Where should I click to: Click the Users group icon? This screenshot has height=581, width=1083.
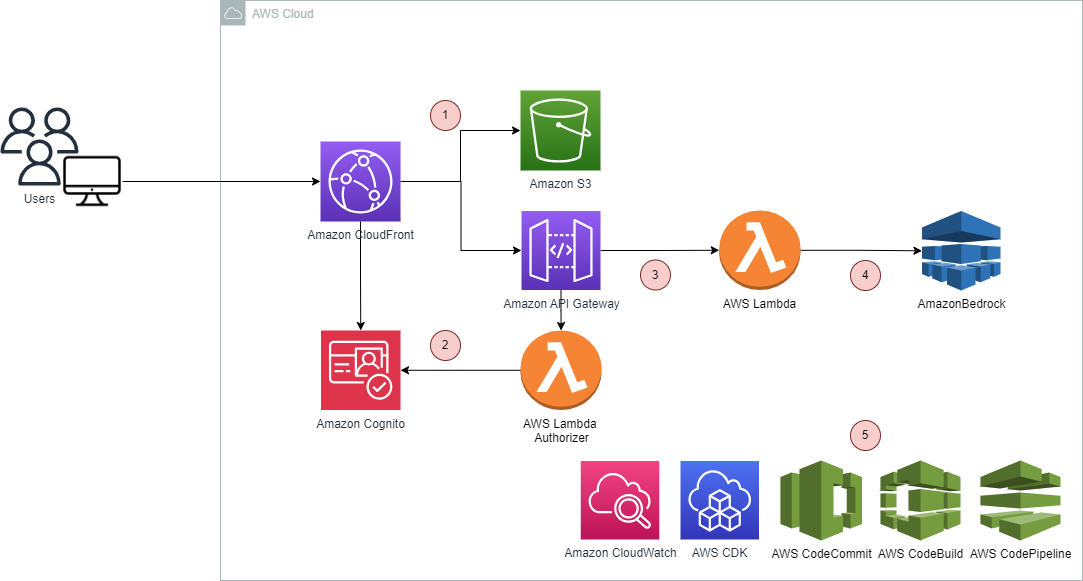click(x=39, y=146)
